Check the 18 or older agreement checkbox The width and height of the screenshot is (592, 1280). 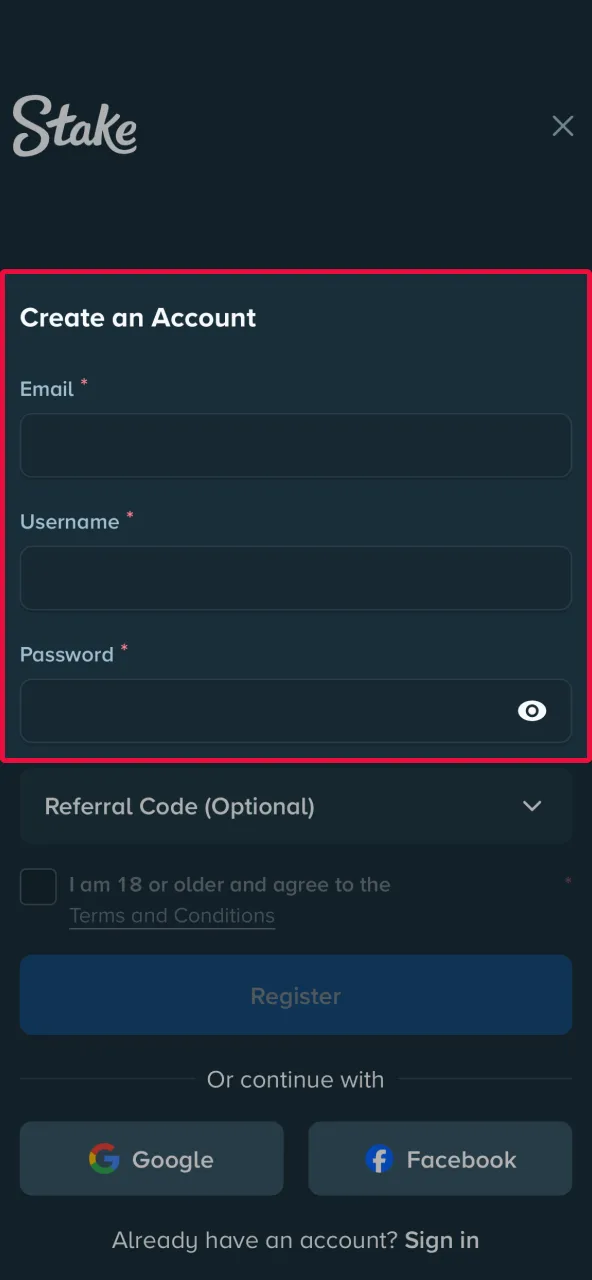click(x=38, y=886)
